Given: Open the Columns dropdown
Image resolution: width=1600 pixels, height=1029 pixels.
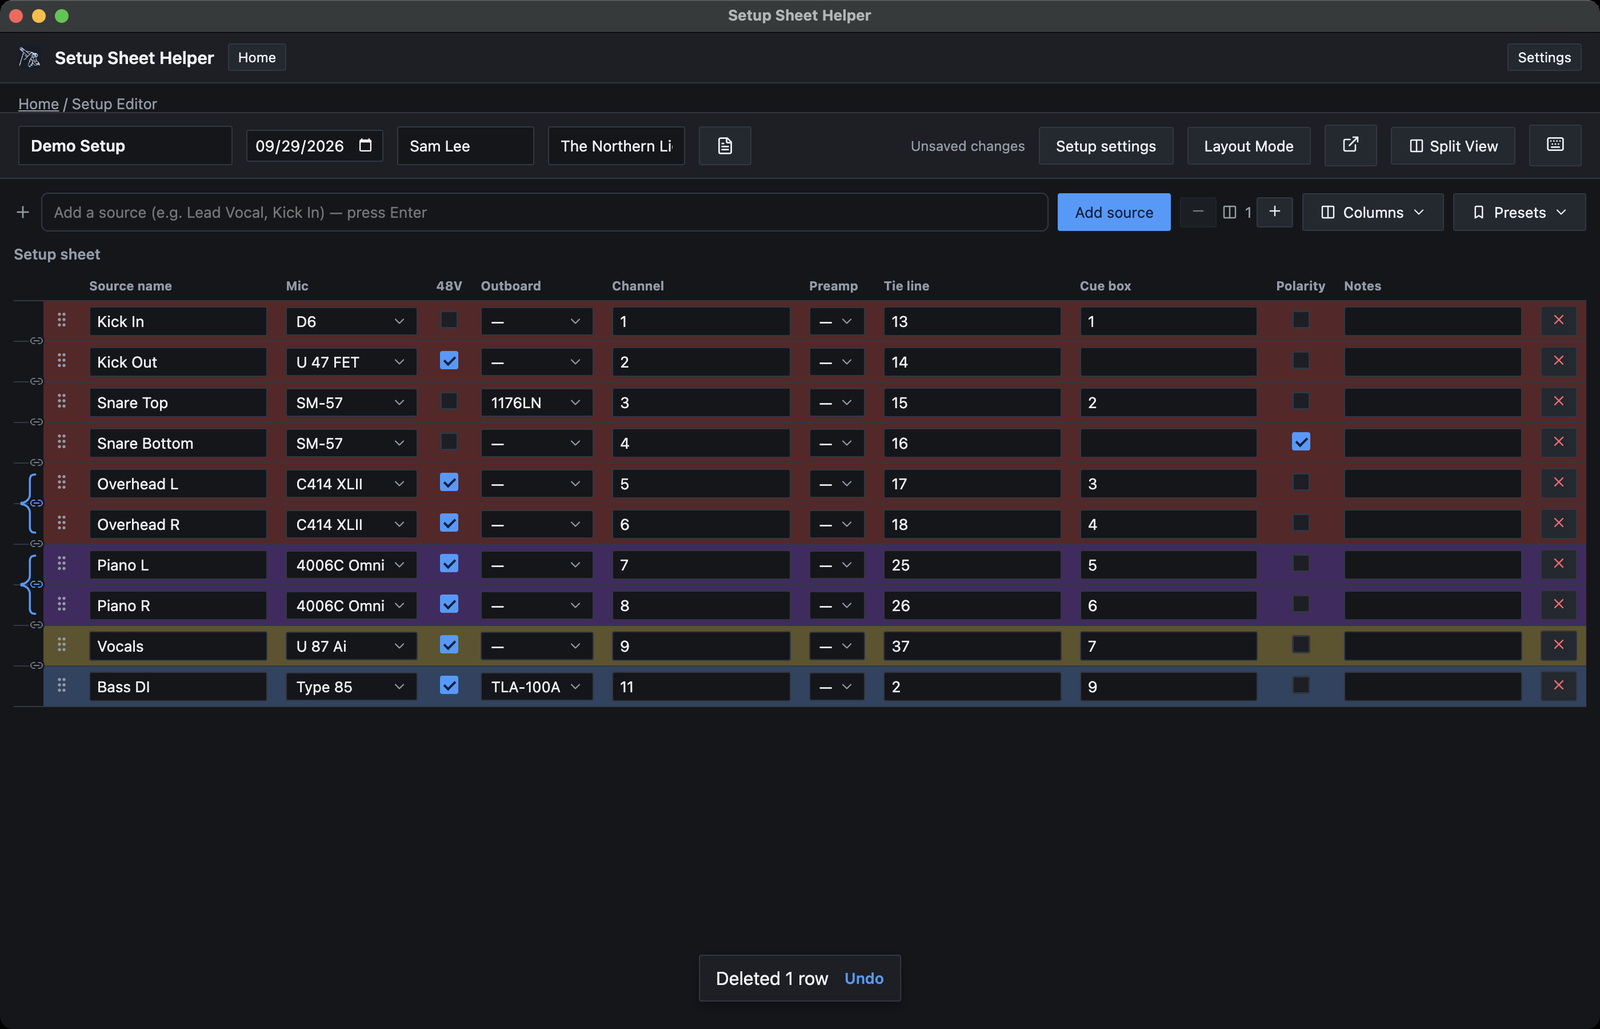Looking at the screenshot, I should tap(1372, 212).
